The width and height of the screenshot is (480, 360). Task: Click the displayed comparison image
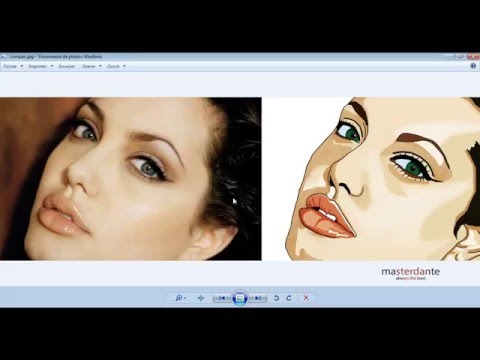(x=240, y=179)
